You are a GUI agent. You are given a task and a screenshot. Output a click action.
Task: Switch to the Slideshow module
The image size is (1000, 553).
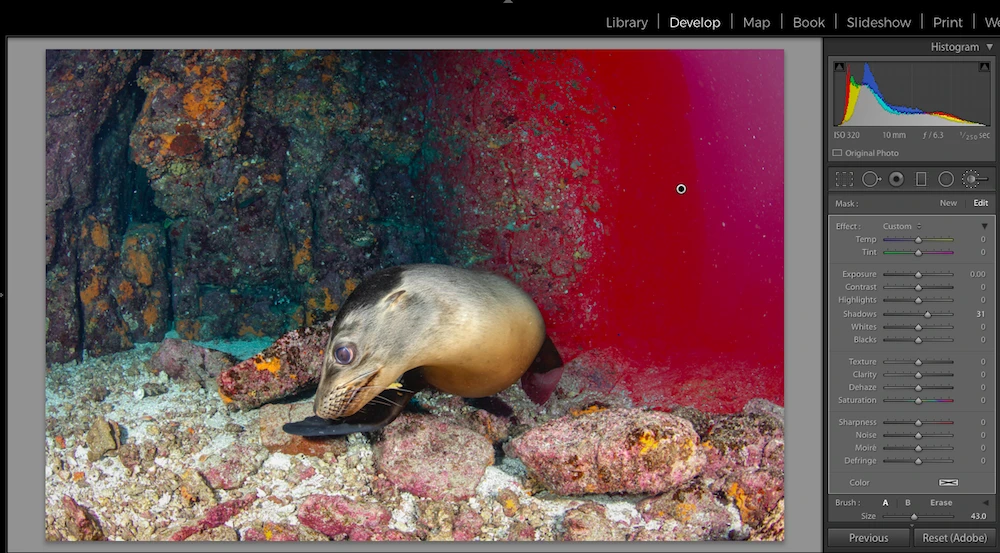click(878, 22)
